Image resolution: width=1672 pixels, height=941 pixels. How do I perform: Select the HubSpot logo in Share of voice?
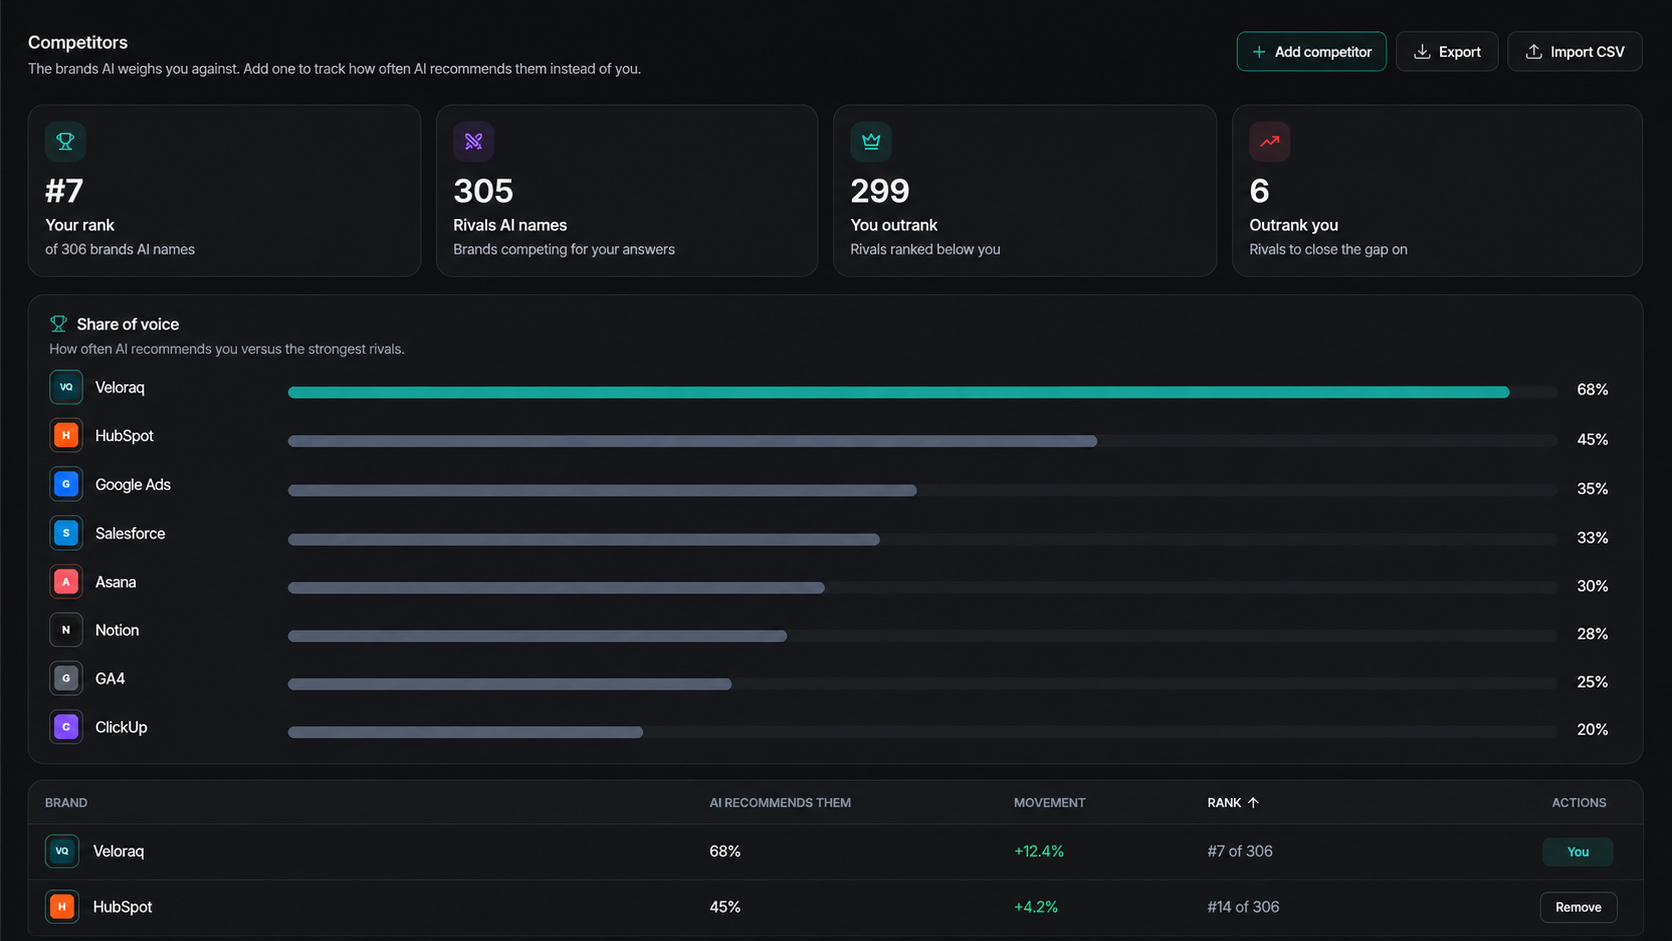point(66,436)
